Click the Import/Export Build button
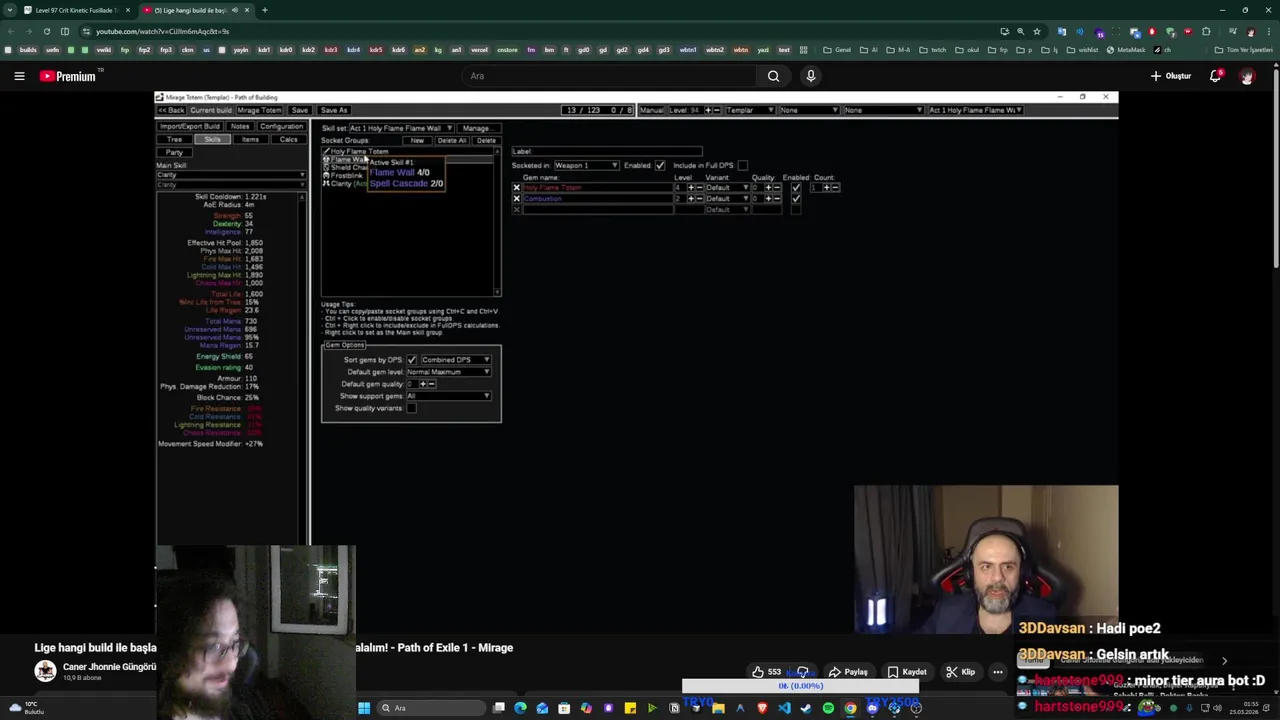The width and height of the screenshot is (1280, 720). coord(189,127)
